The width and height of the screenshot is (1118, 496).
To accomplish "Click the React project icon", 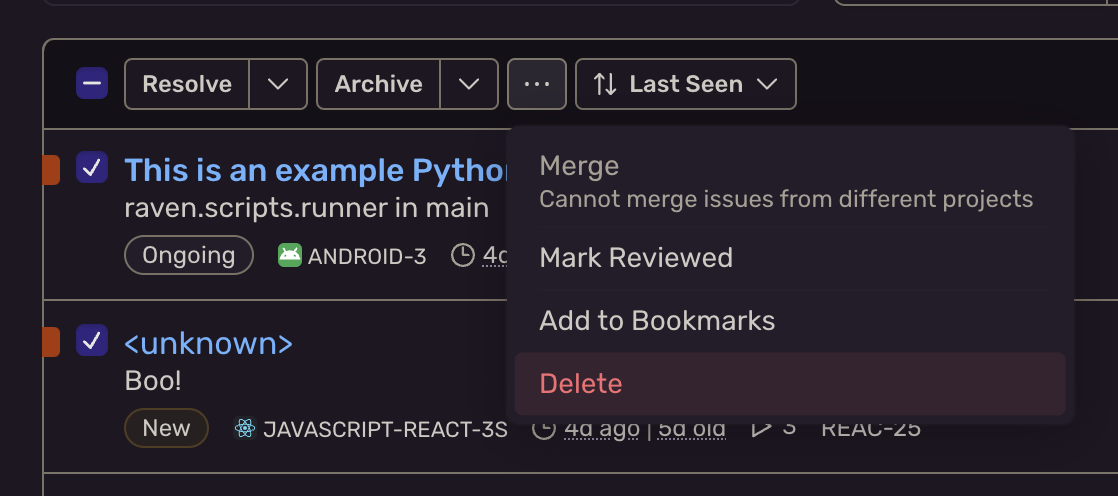I will 245,428.
